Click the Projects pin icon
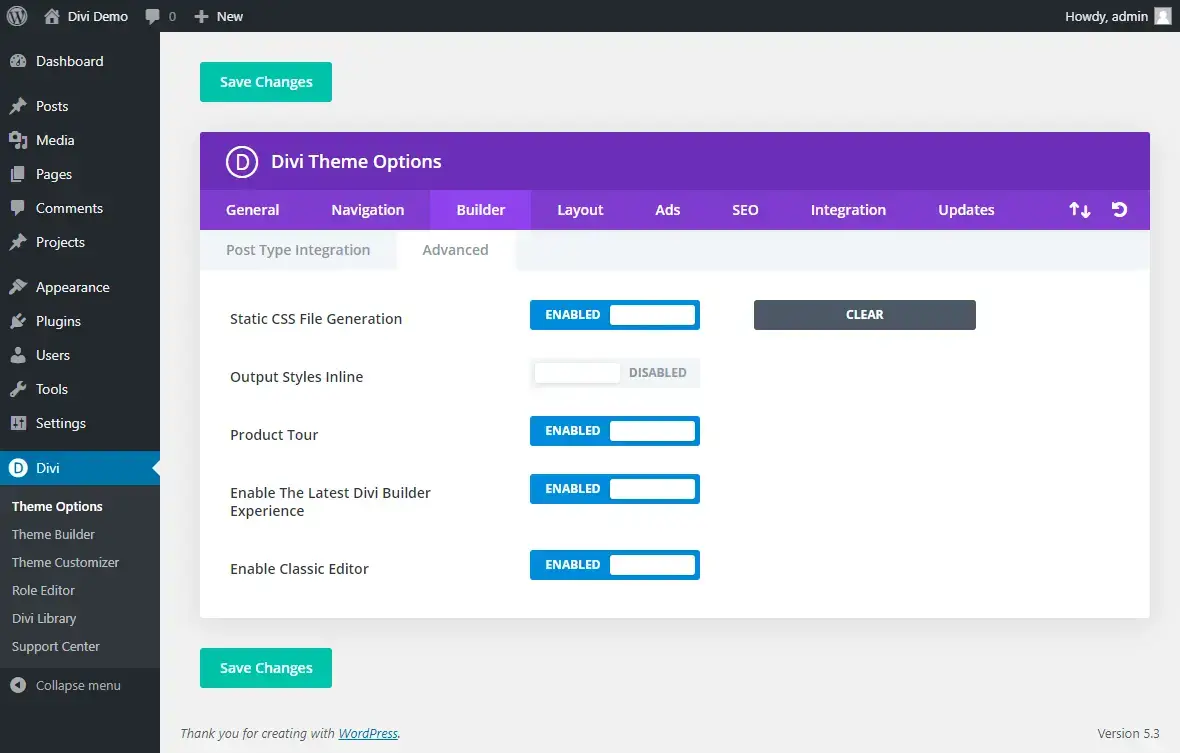 (18, 241)
